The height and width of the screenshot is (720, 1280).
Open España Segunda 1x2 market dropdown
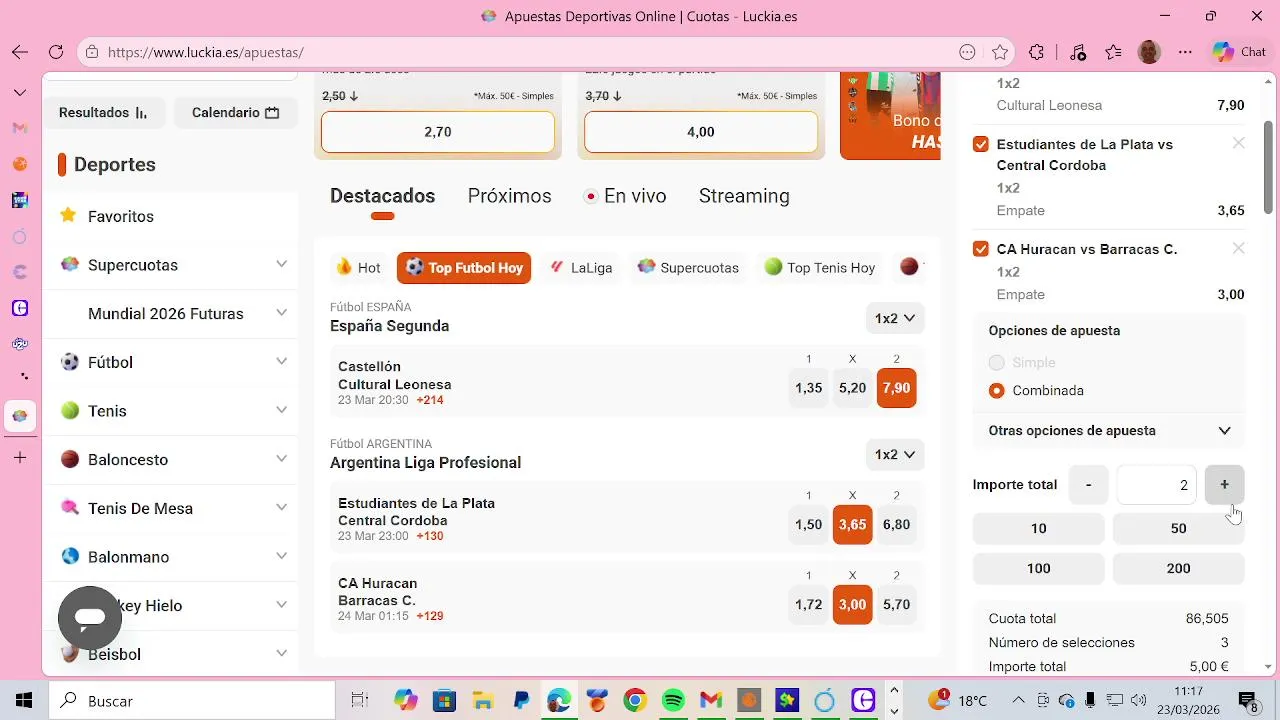[895, 318]
